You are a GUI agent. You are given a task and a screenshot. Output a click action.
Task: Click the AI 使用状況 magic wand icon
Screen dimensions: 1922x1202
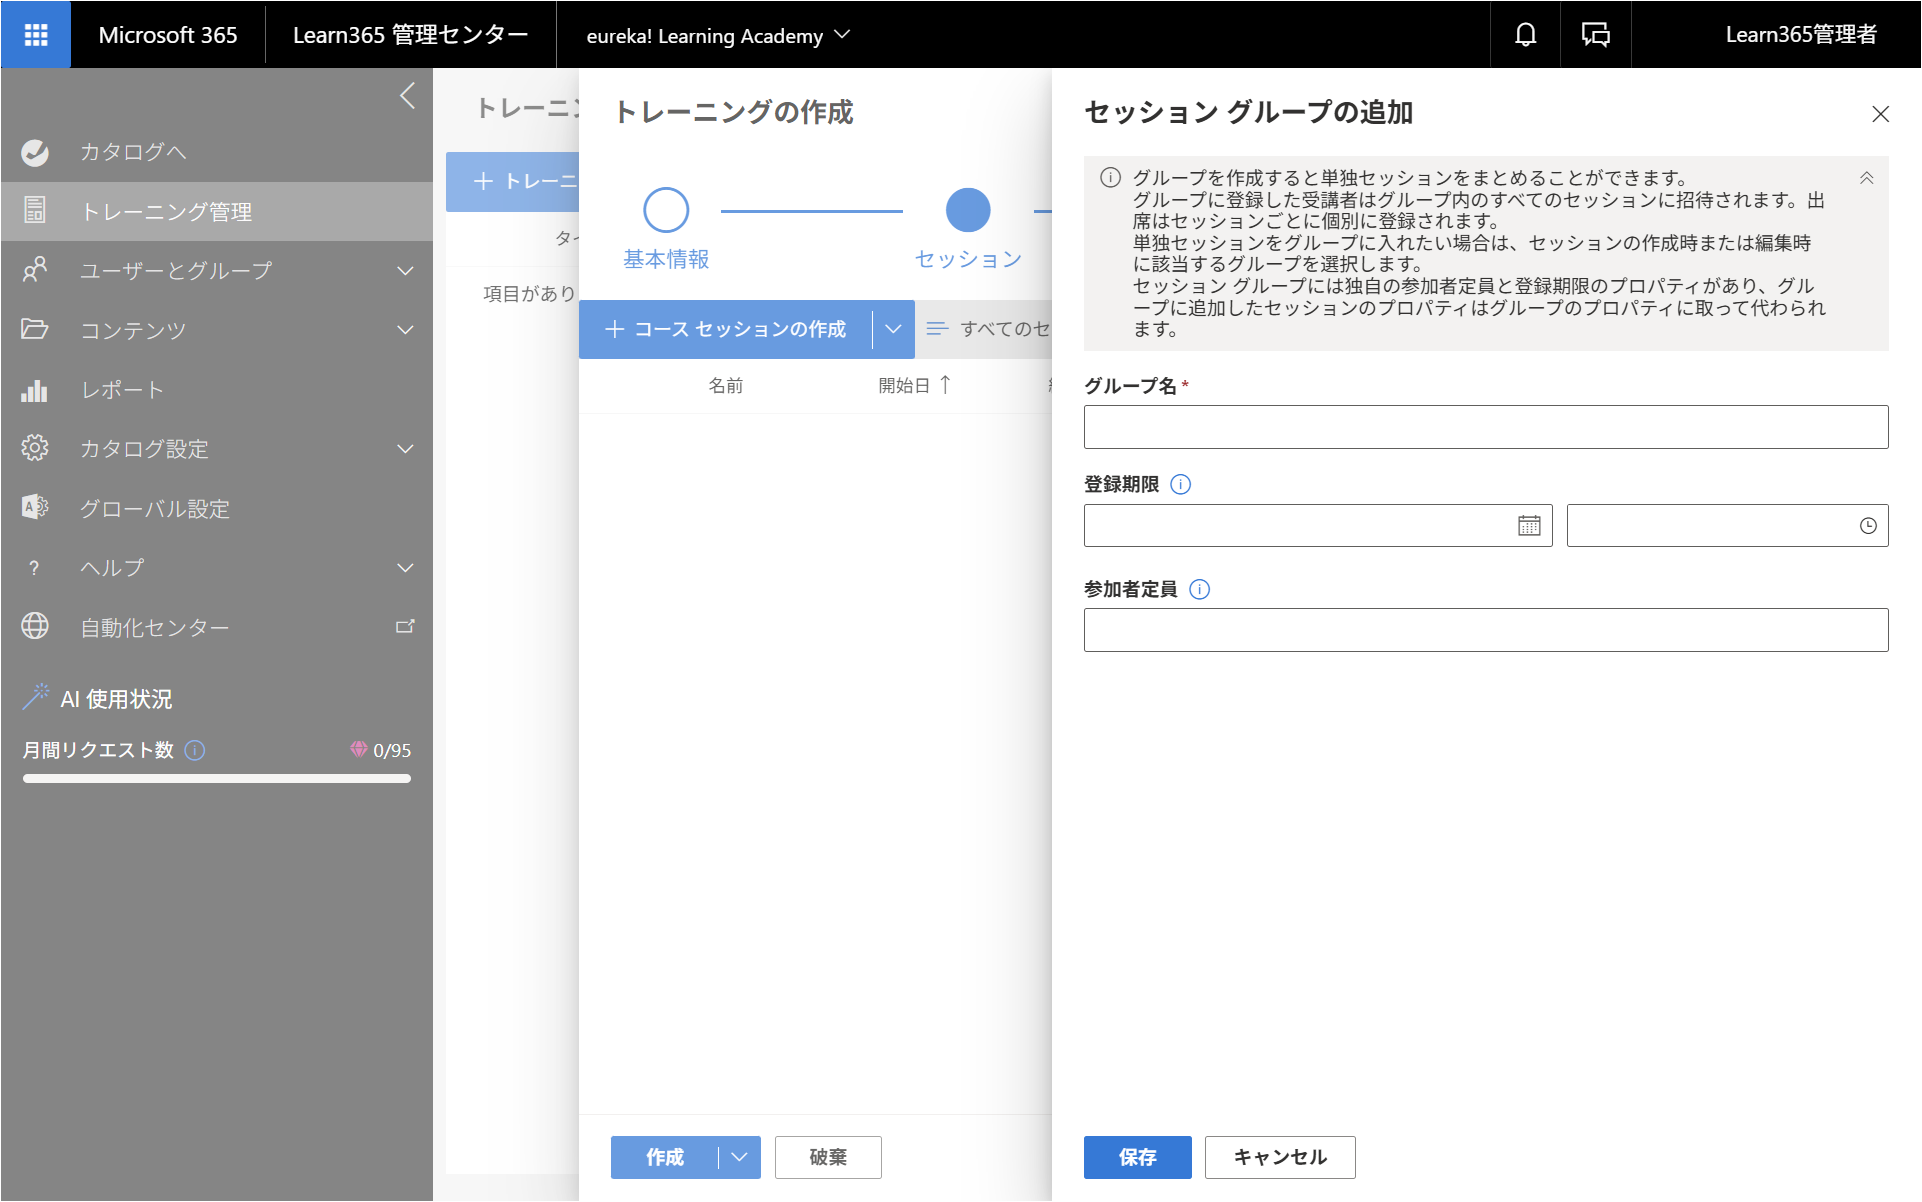pyautogui.click(x=36, y=697)
